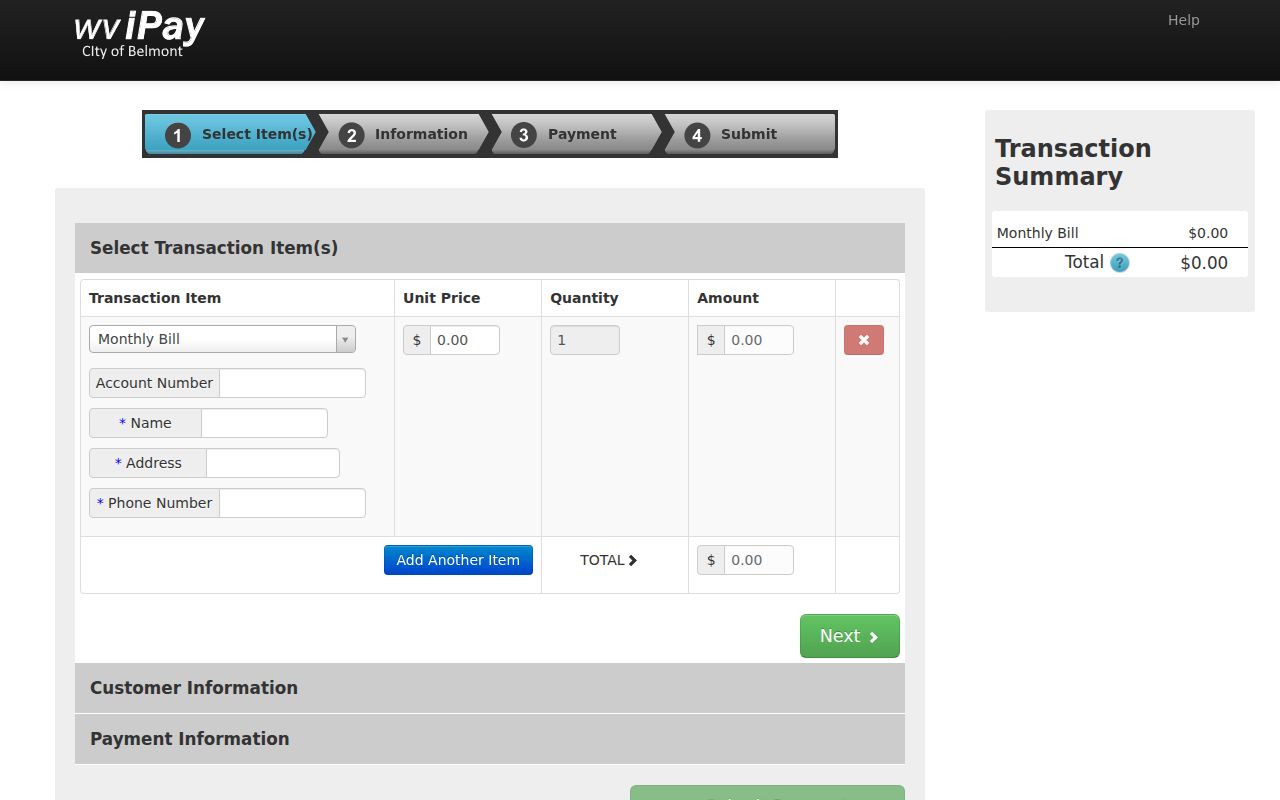Click the Name input field
1280x800 pixels.
tap(264, 423)
